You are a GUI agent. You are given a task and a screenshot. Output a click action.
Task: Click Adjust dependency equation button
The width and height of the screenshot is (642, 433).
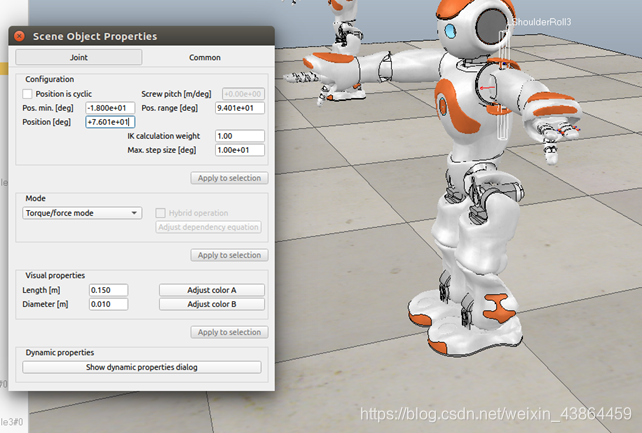(208, 227)
